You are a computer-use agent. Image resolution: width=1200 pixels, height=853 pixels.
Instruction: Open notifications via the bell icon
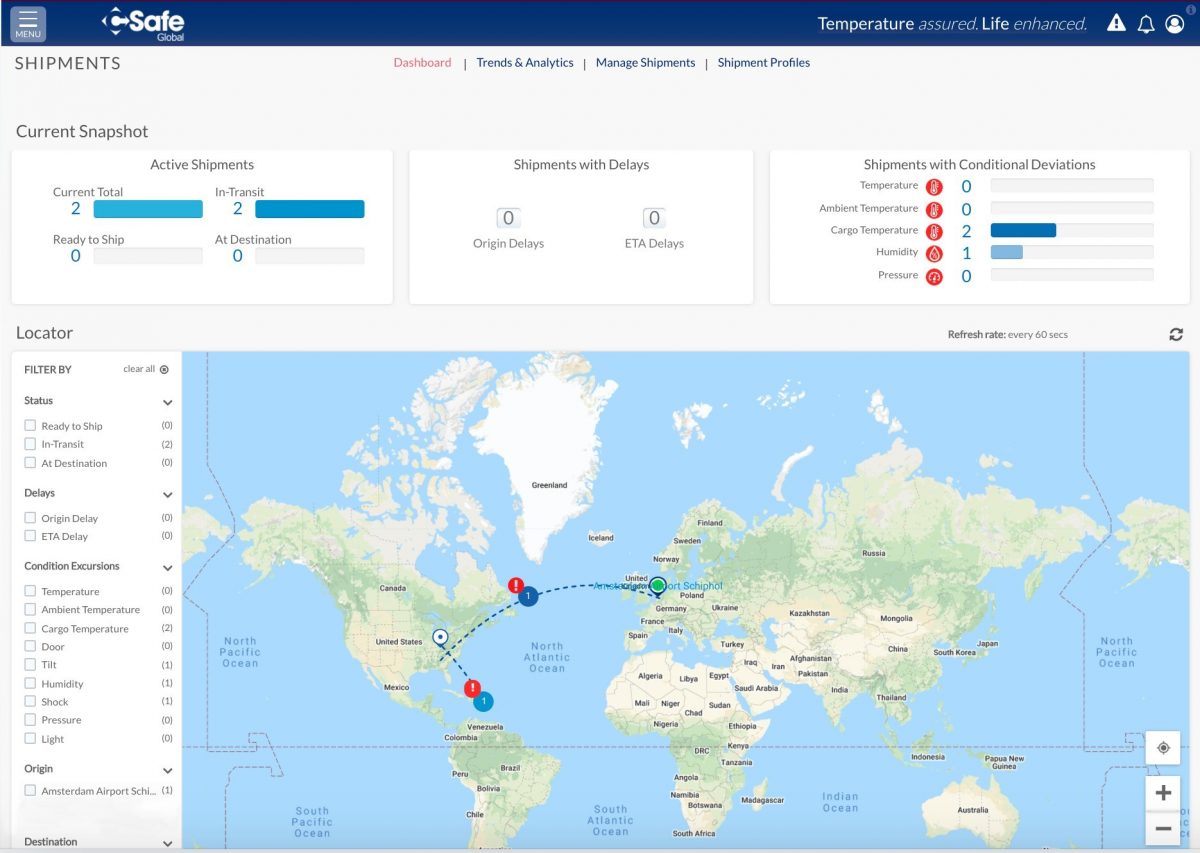click(1146, 23)
